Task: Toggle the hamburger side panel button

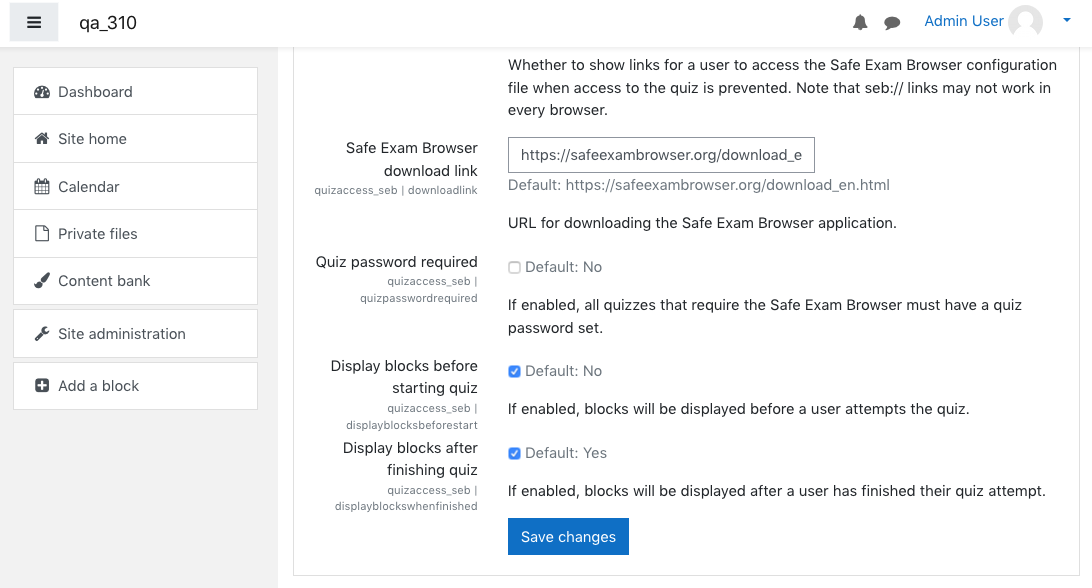Action: (x=33, y=22)
